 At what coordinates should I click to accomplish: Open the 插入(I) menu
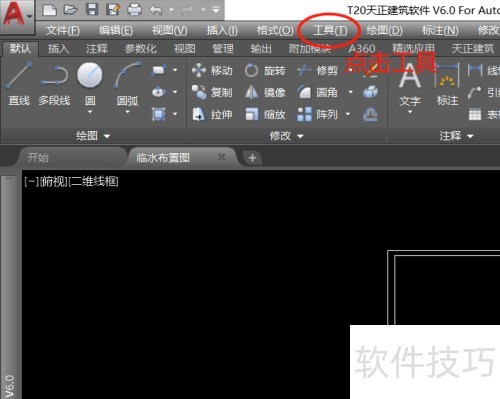(x=222, y=31)
